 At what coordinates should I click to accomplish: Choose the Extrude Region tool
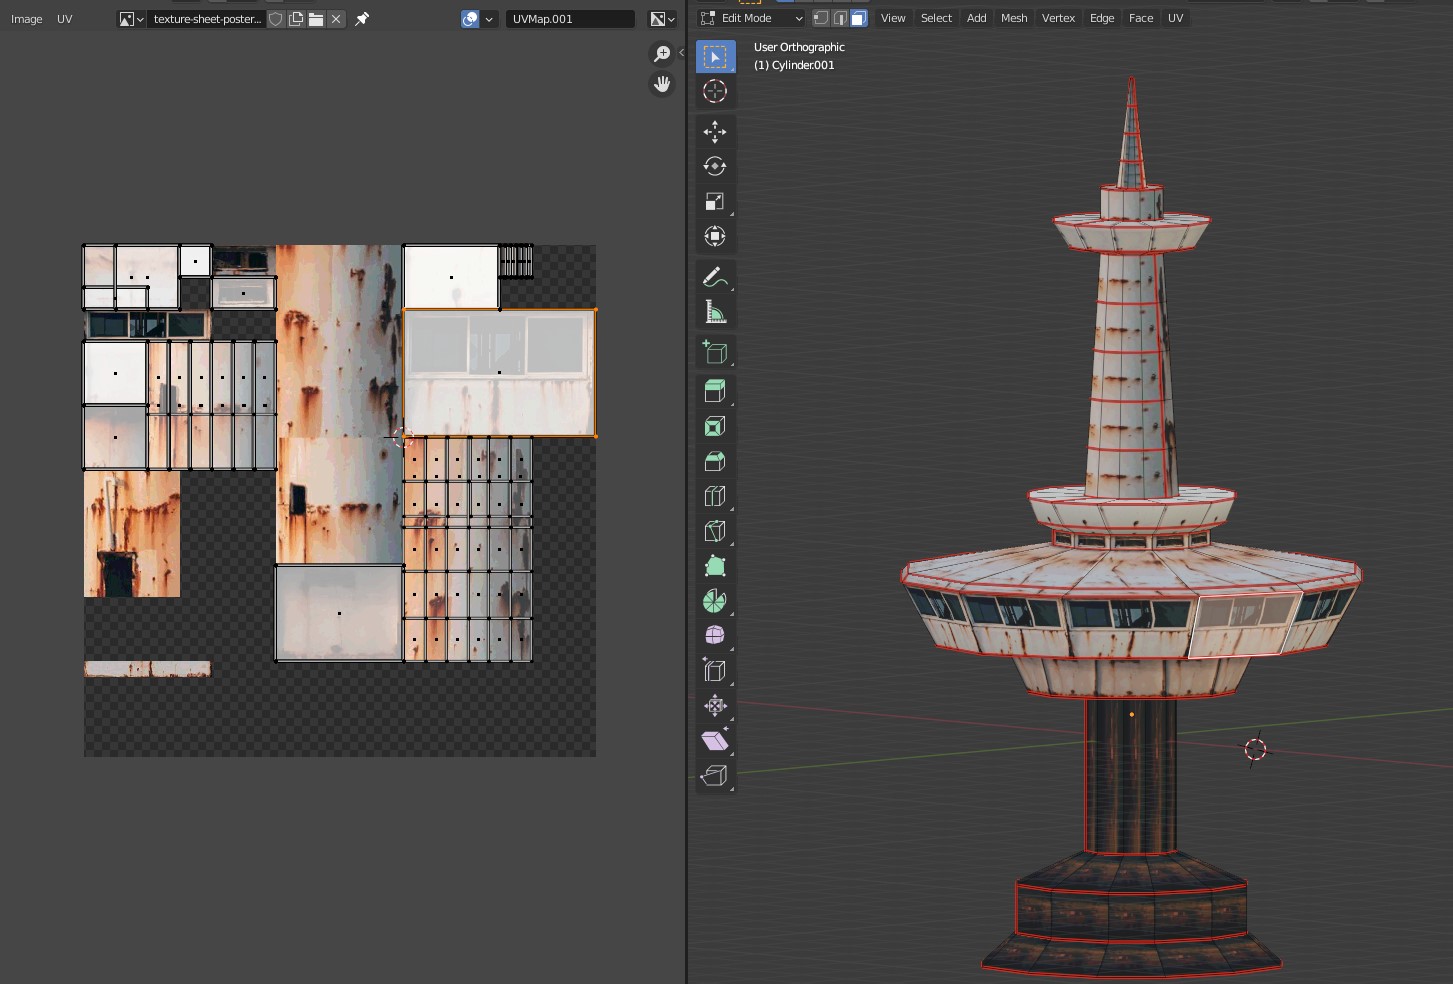pyautogui.click(x=714, y=391)
